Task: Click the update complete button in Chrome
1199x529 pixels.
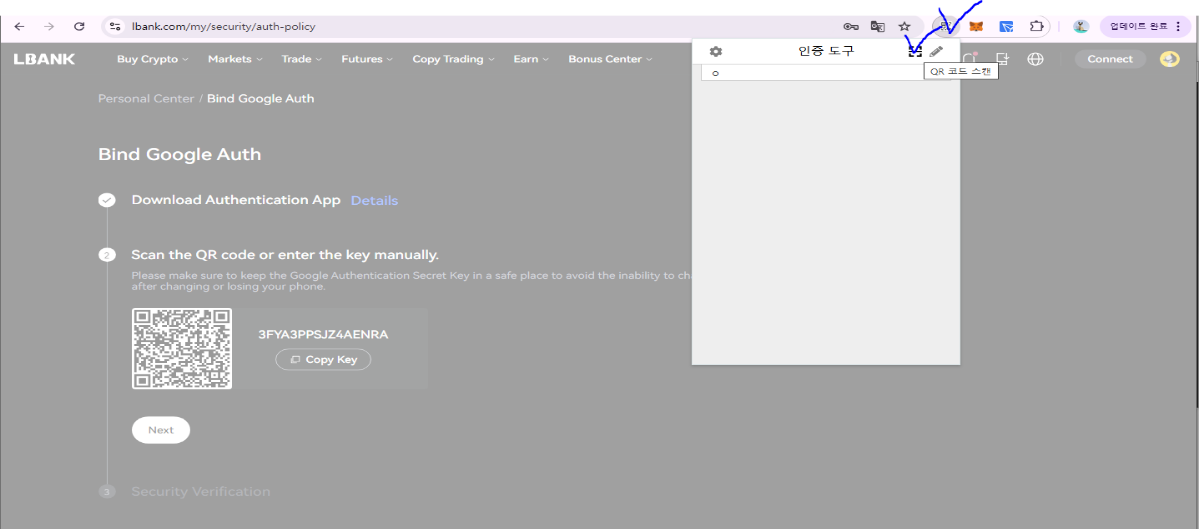Action: (1144, 26)
